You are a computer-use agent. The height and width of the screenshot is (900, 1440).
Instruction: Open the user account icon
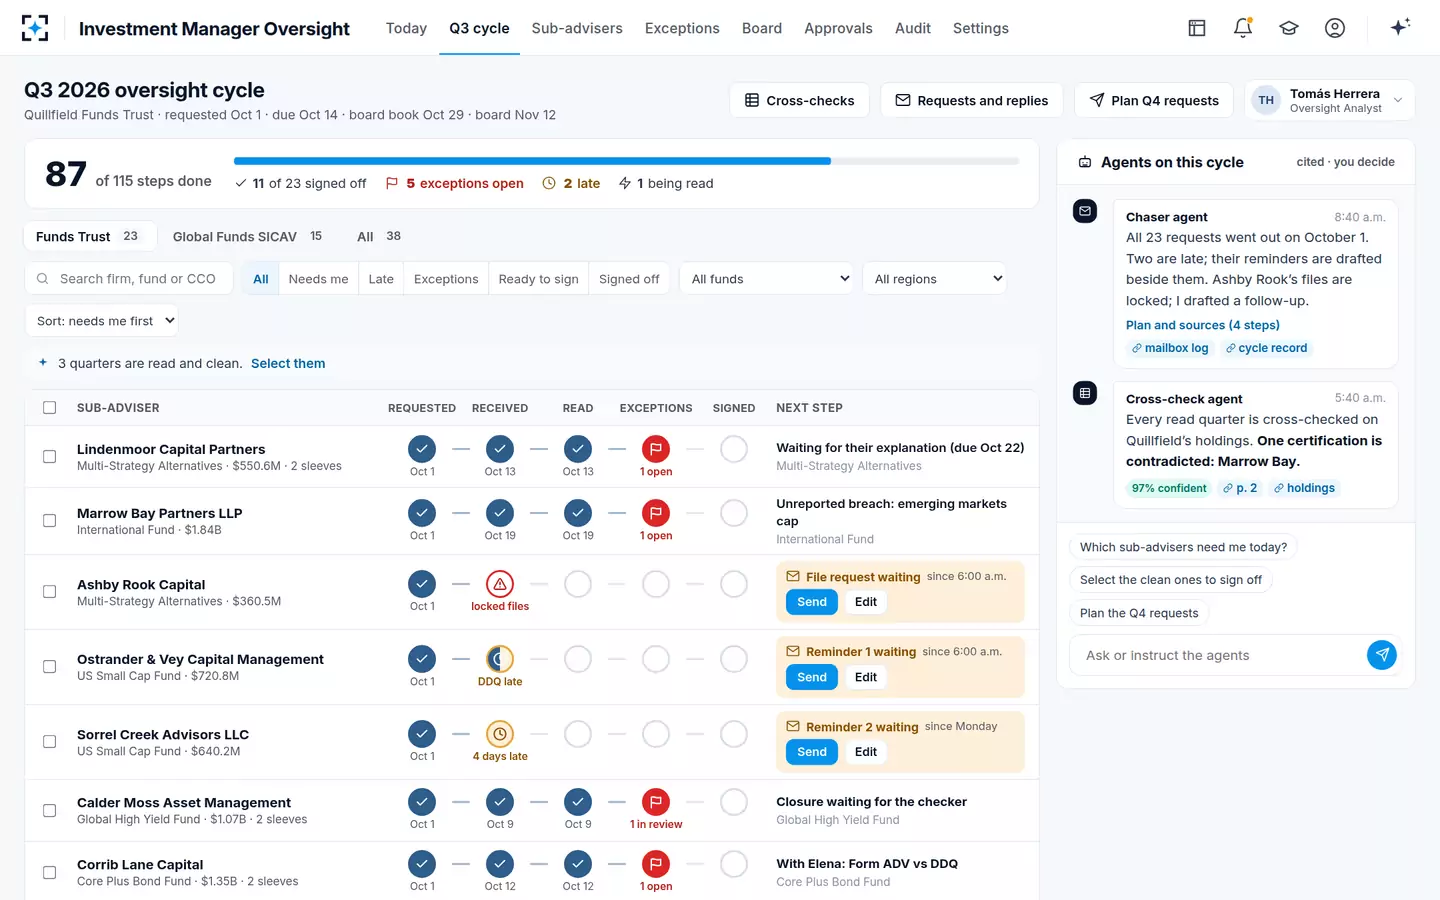[x=1335, y=28]
